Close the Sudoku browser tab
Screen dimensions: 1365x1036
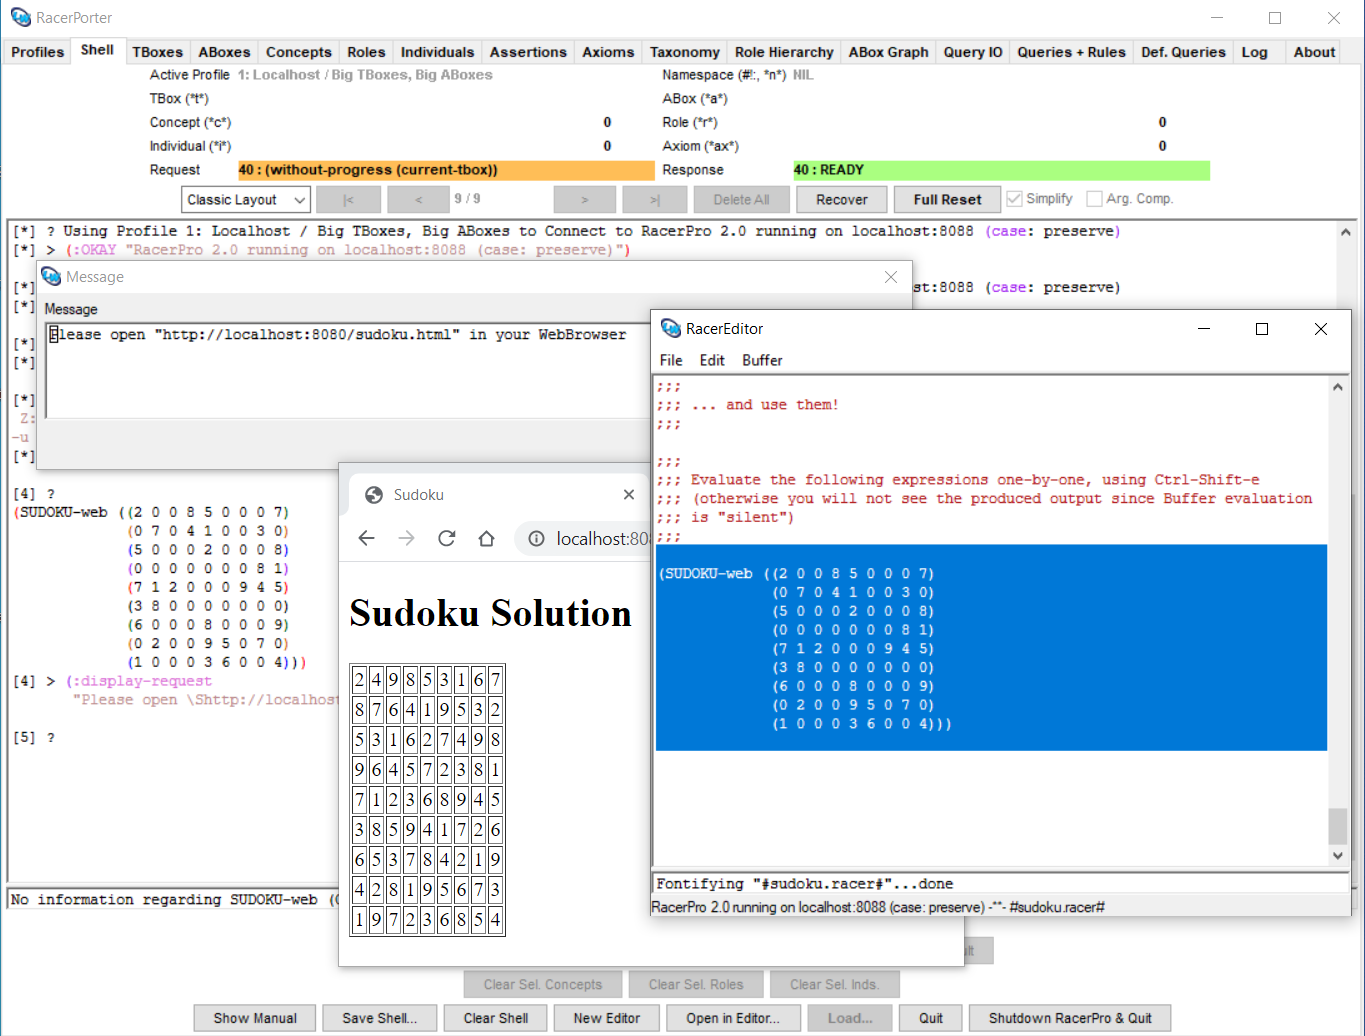629,495
